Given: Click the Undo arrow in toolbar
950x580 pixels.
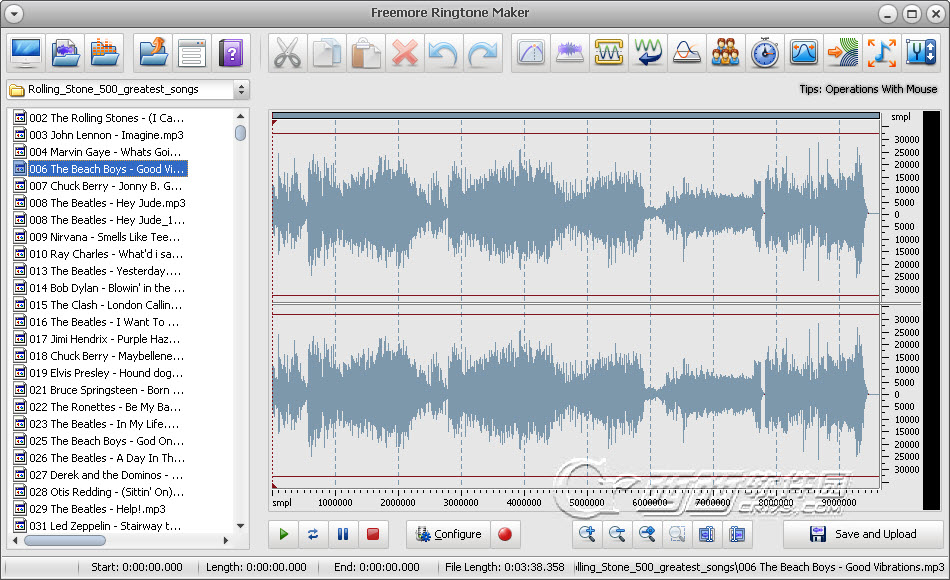Looking at the screenshot, I should (x=444, y=52).
